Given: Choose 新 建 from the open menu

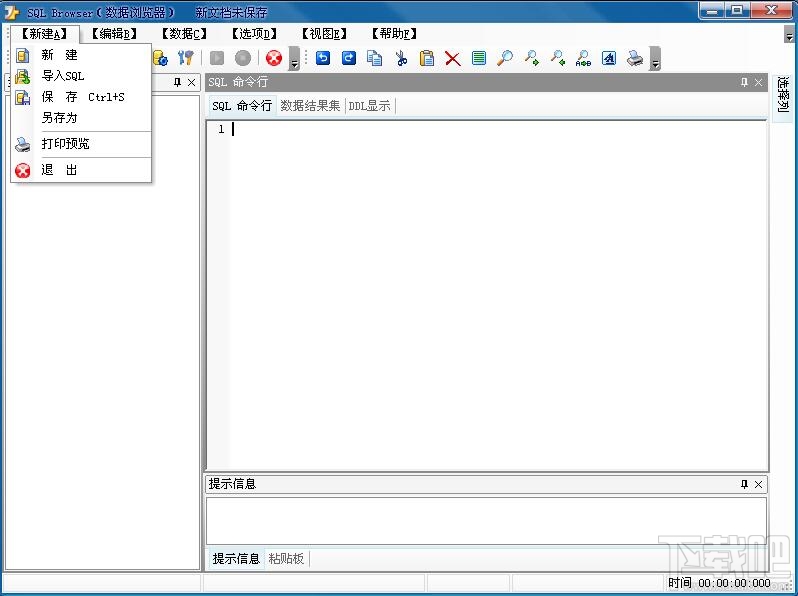Looking at the screenshot, I should coord(81,54).
